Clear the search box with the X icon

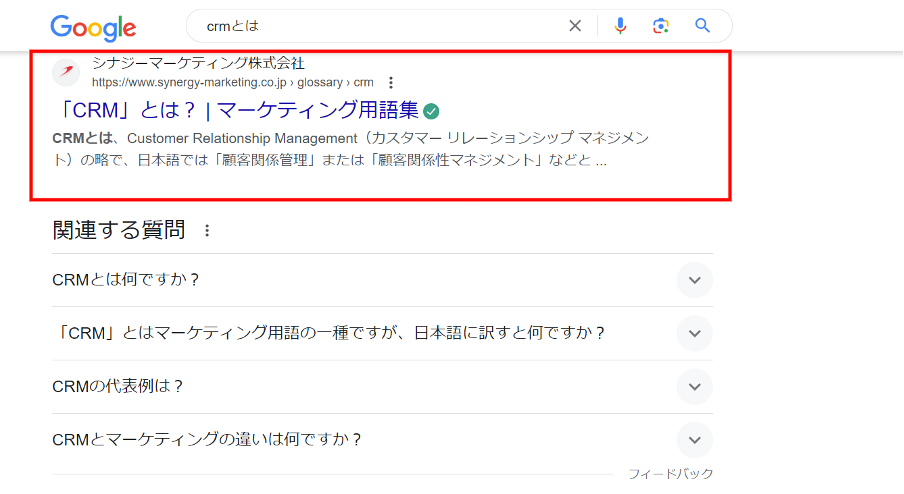click(x=575, y=25)
